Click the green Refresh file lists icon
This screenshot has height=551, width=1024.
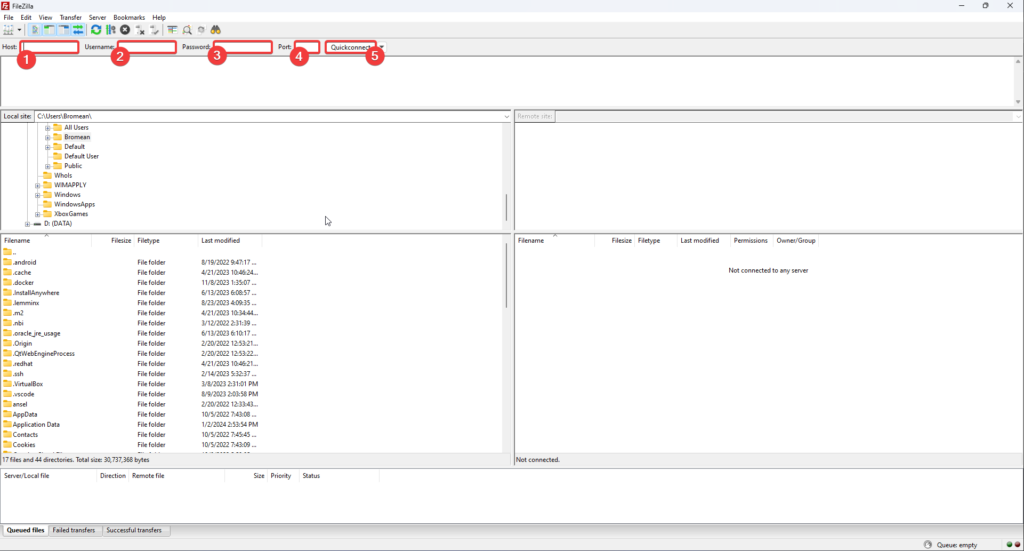(96, 30)
